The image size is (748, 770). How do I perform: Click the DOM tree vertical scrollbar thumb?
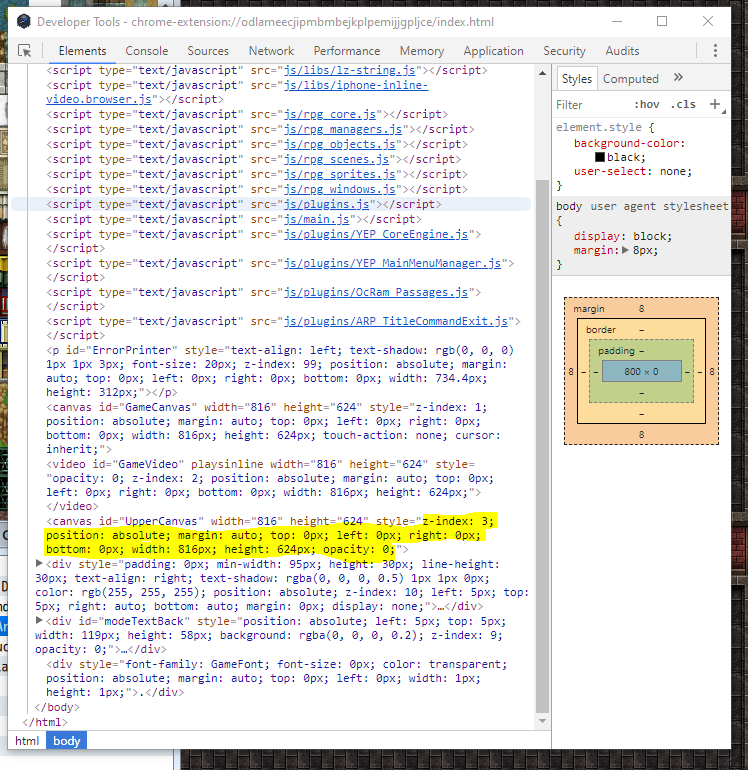point(542,445)
